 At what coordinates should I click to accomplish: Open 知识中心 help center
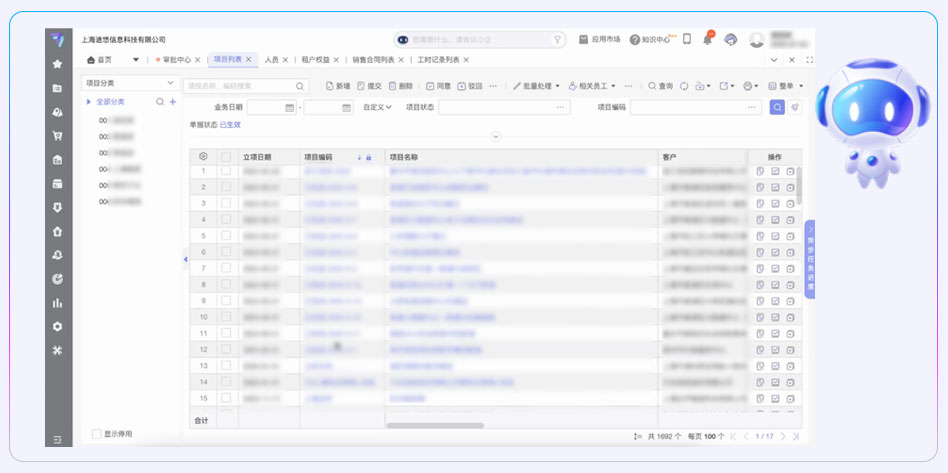click(x=652, y=39)
